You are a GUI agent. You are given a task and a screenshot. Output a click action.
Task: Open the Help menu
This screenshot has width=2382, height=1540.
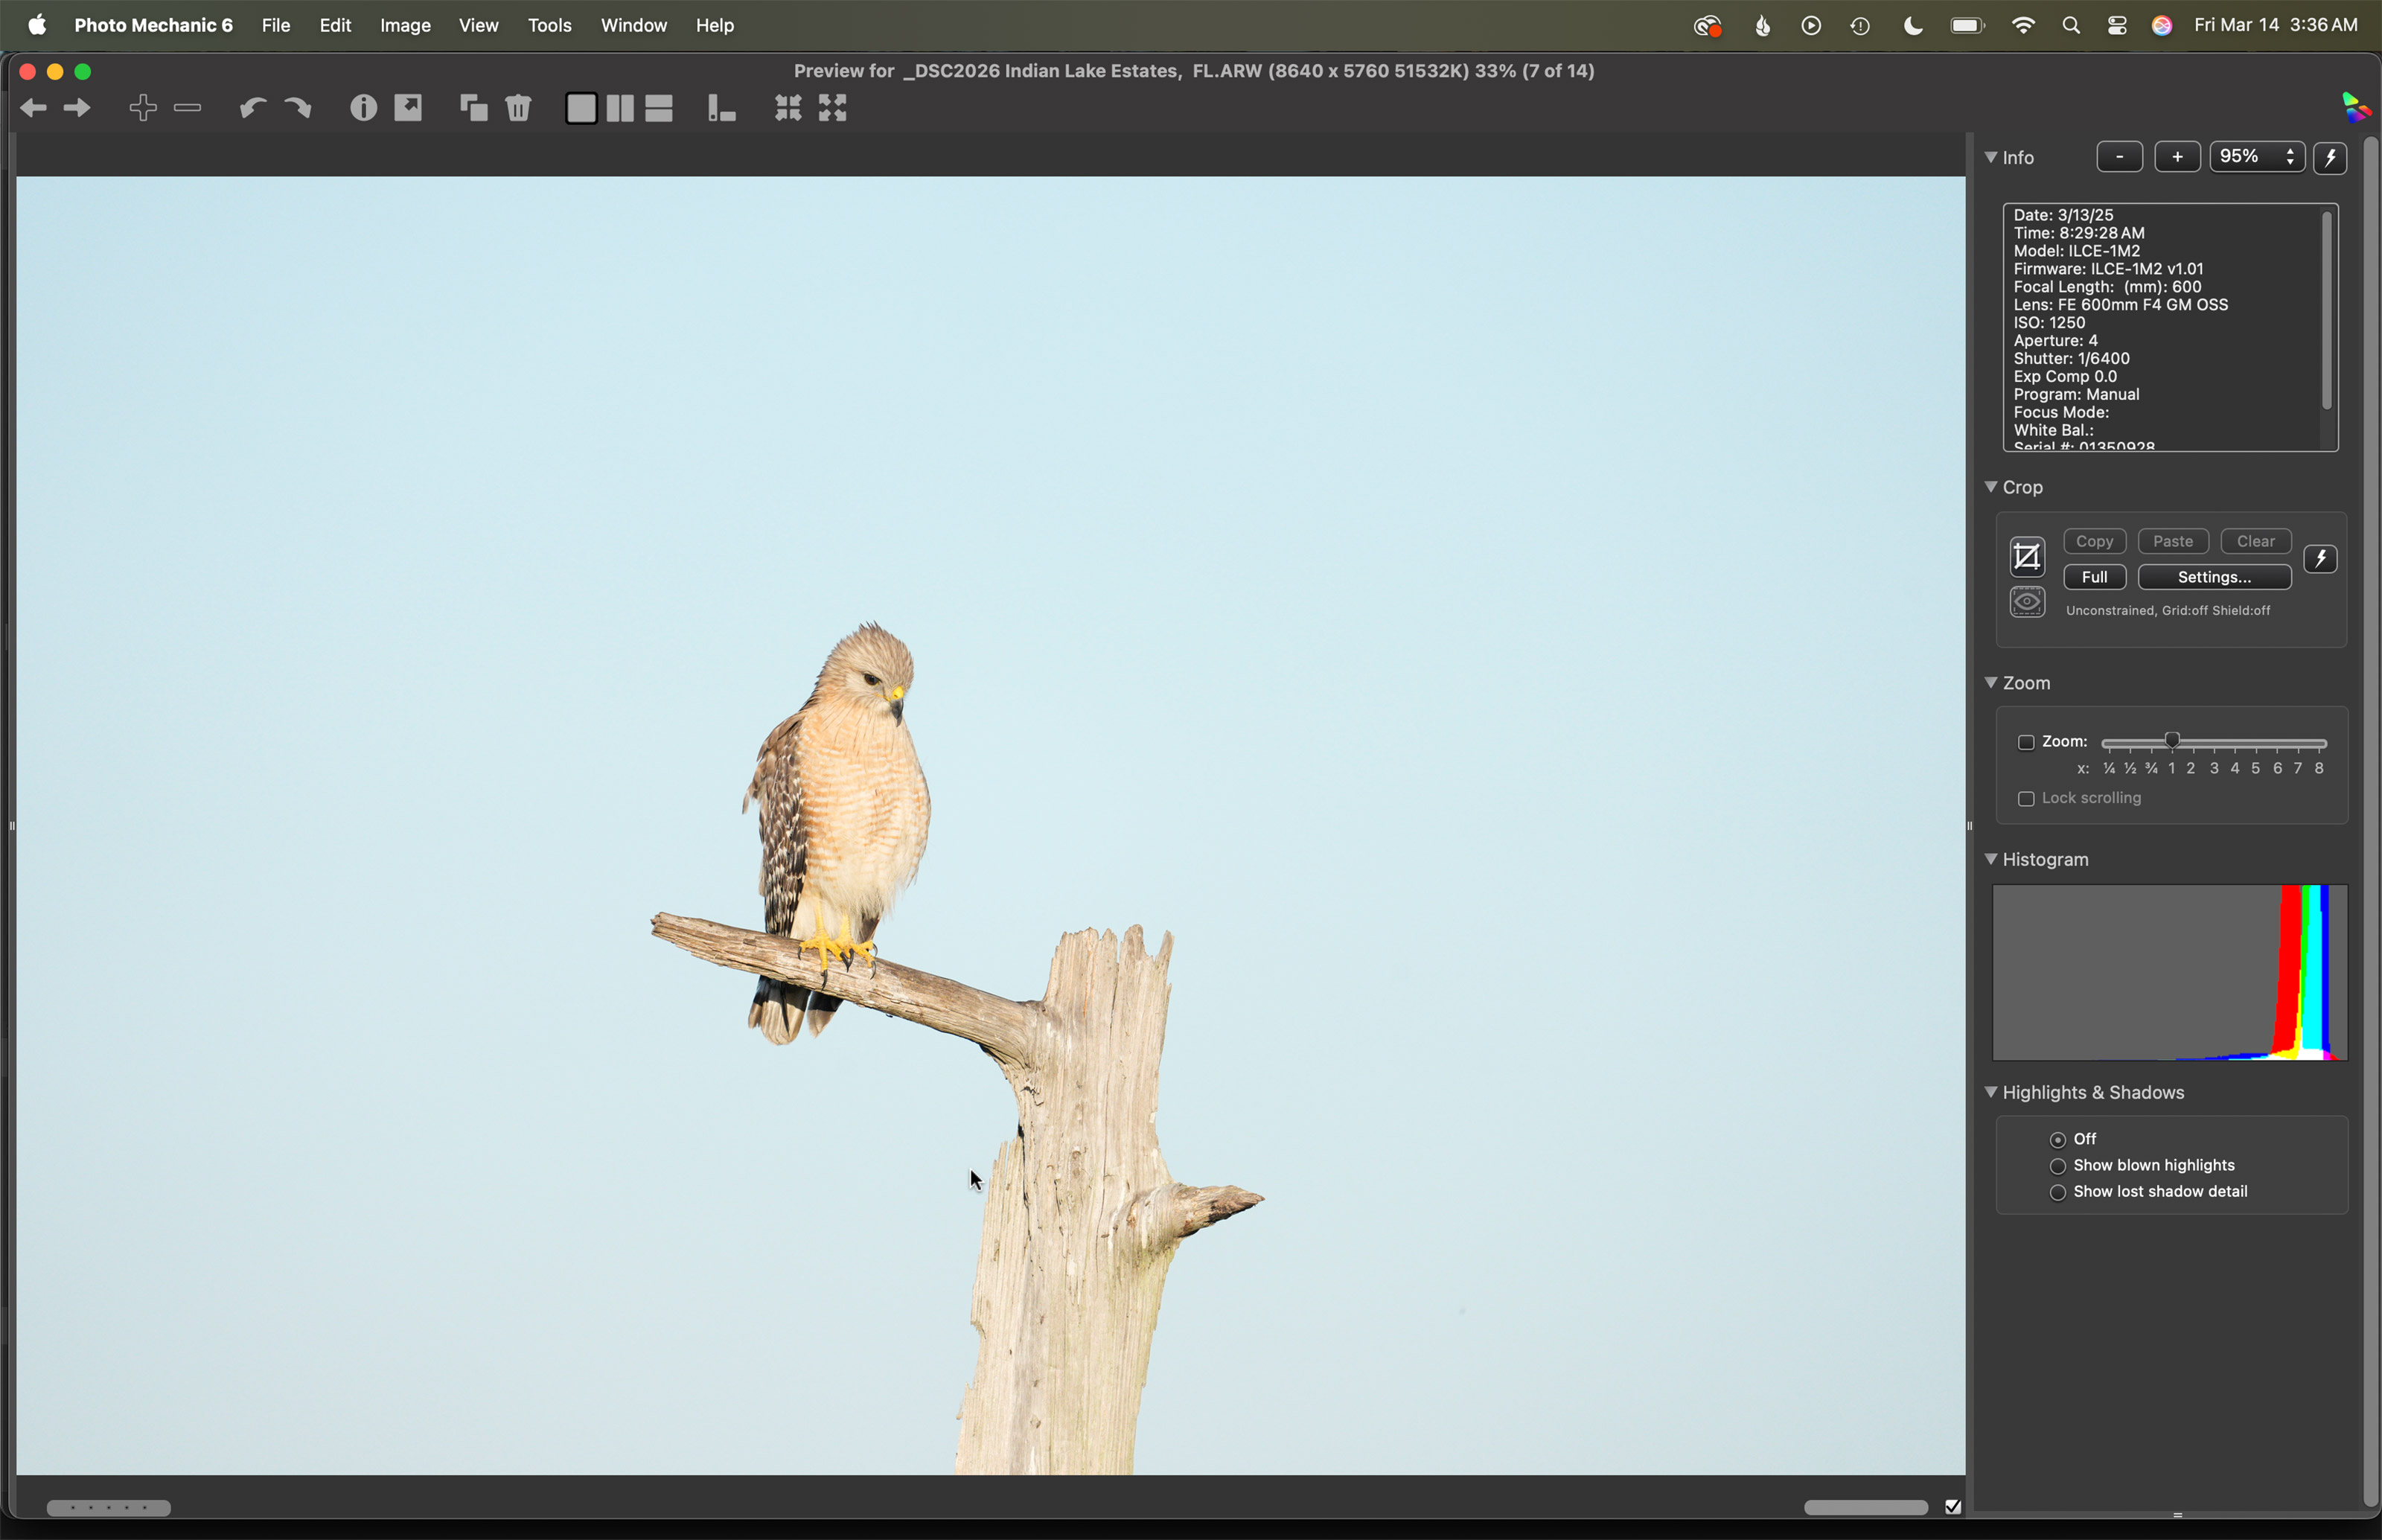(x=715, y=26)
